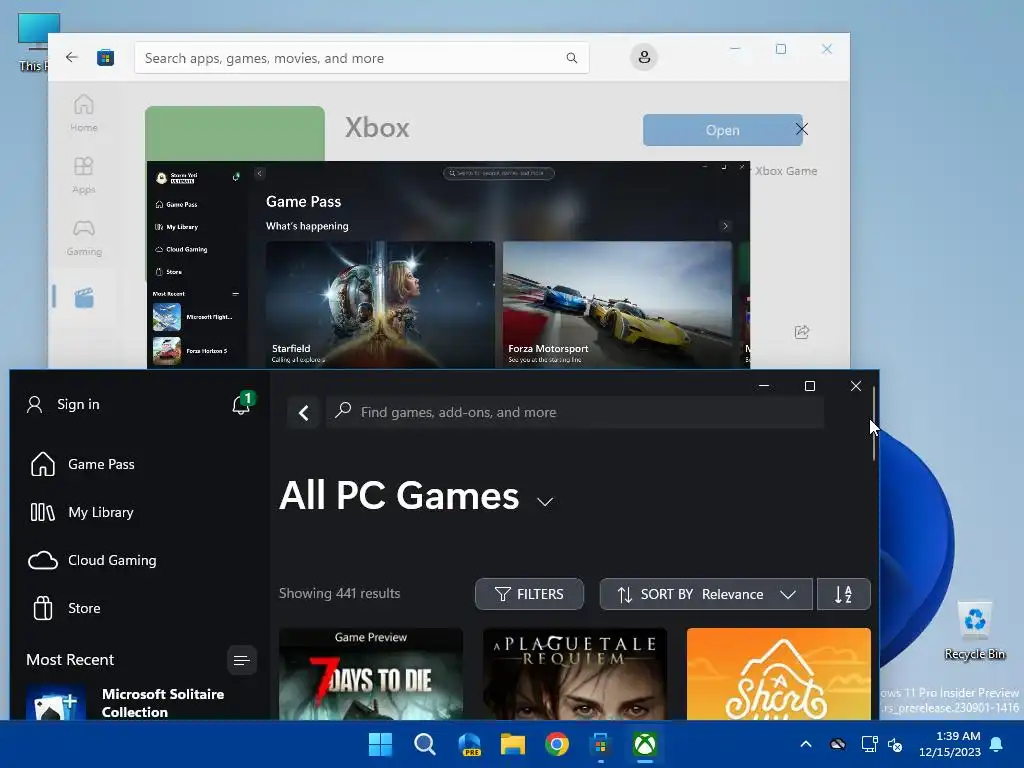
Task: Open the 7 Days to Die game card
Action: tap(371, 674)
